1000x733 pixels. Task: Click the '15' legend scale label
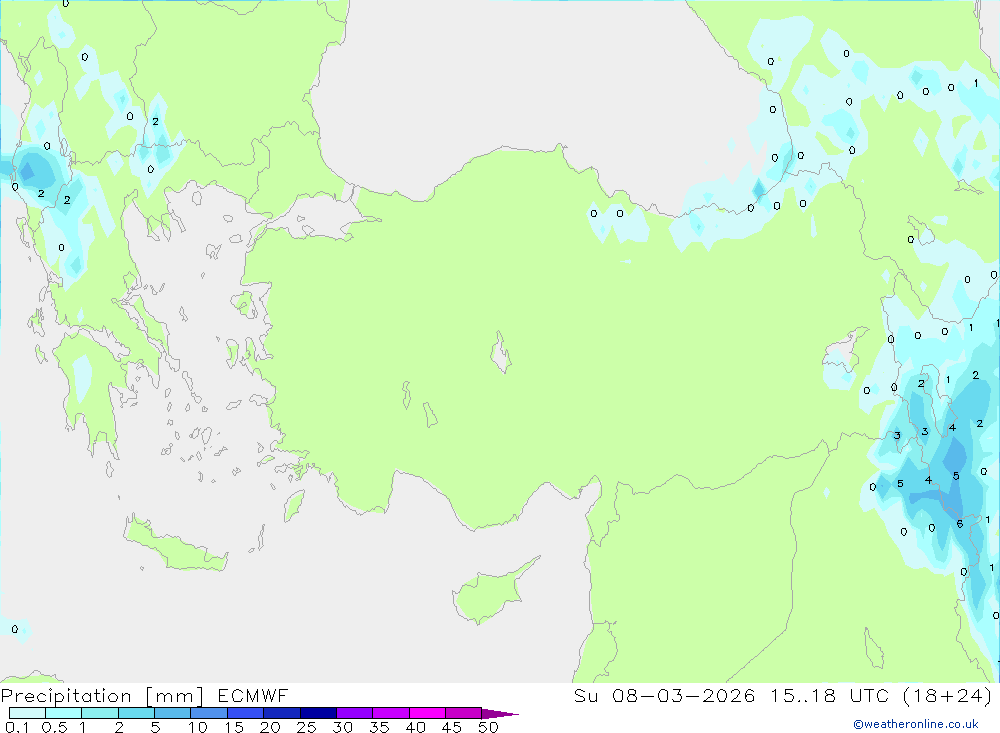(x=234, y=727)
